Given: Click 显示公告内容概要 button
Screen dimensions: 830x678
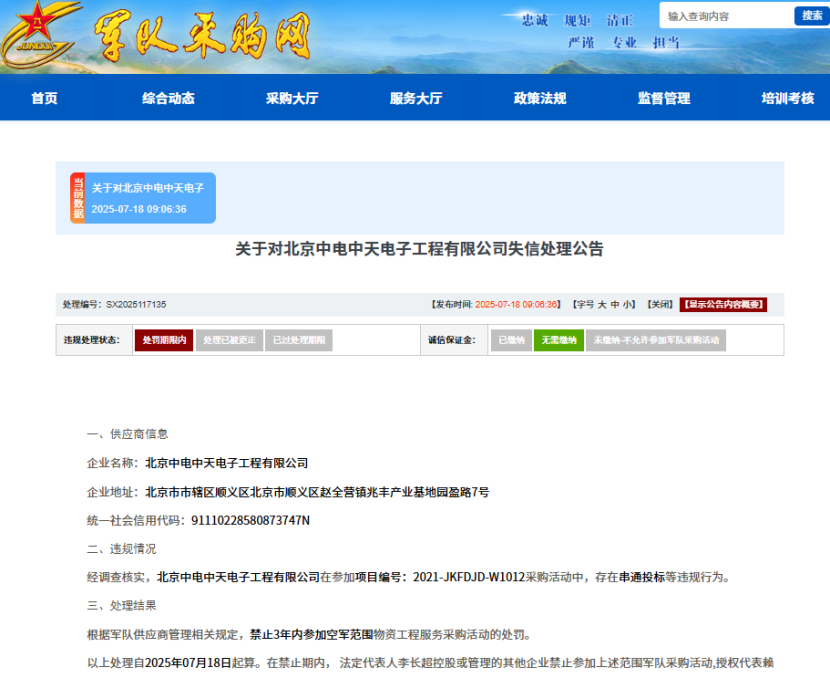Looking at the screenshot, I should [x=723, y=304].
